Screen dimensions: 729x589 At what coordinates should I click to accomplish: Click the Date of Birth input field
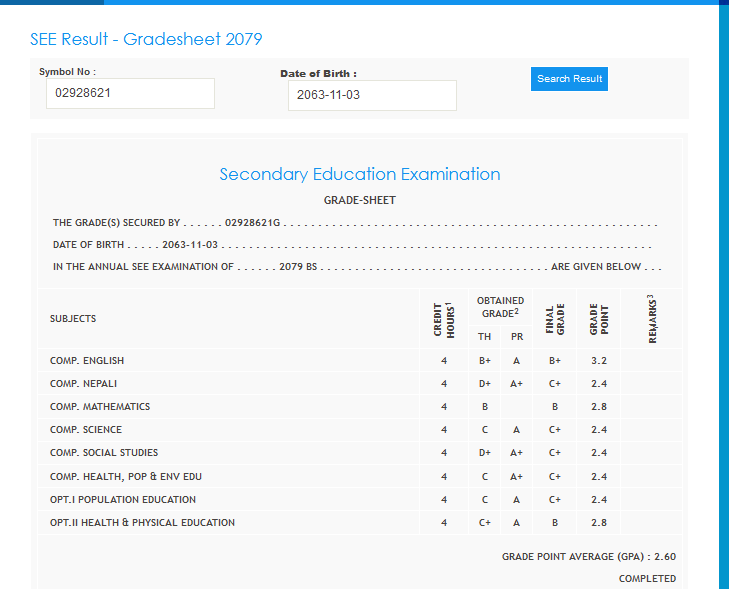tap(372, 95)
